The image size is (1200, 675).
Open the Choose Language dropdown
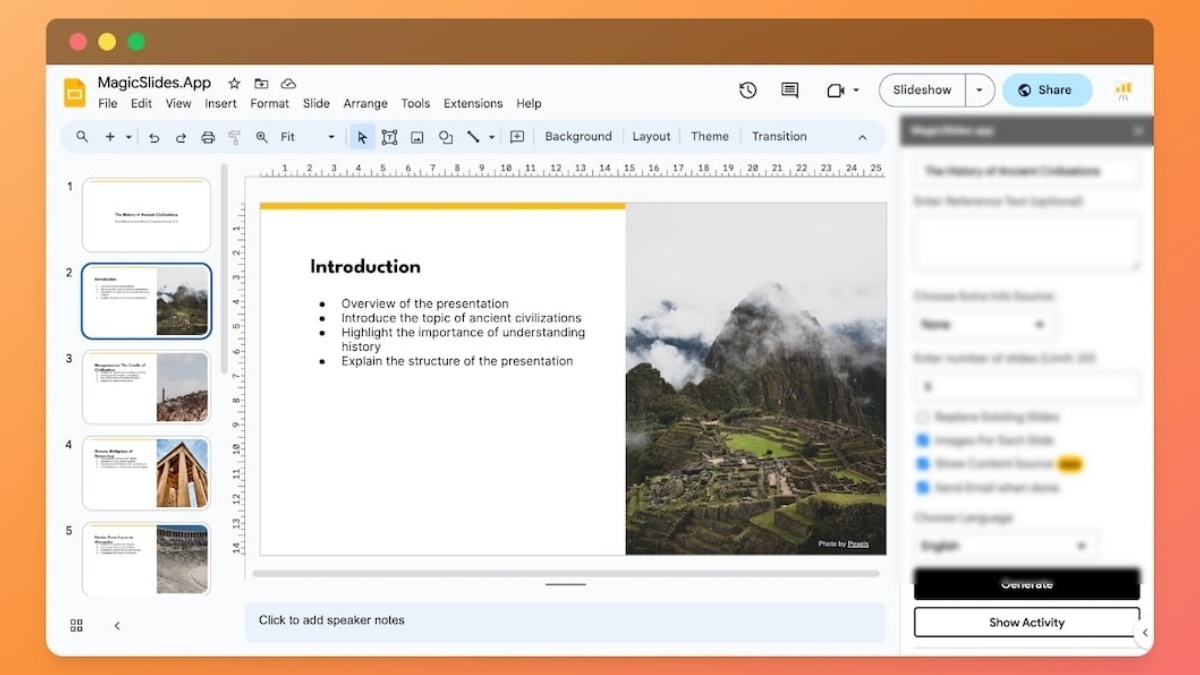[x=1003, y=546]
